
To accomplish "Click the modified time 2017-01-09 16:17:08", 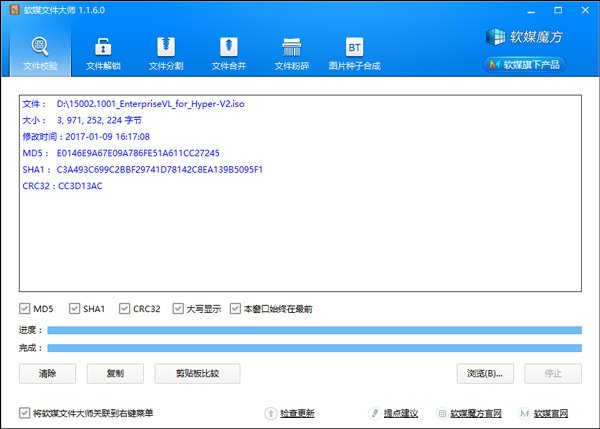I will [108, 137].
